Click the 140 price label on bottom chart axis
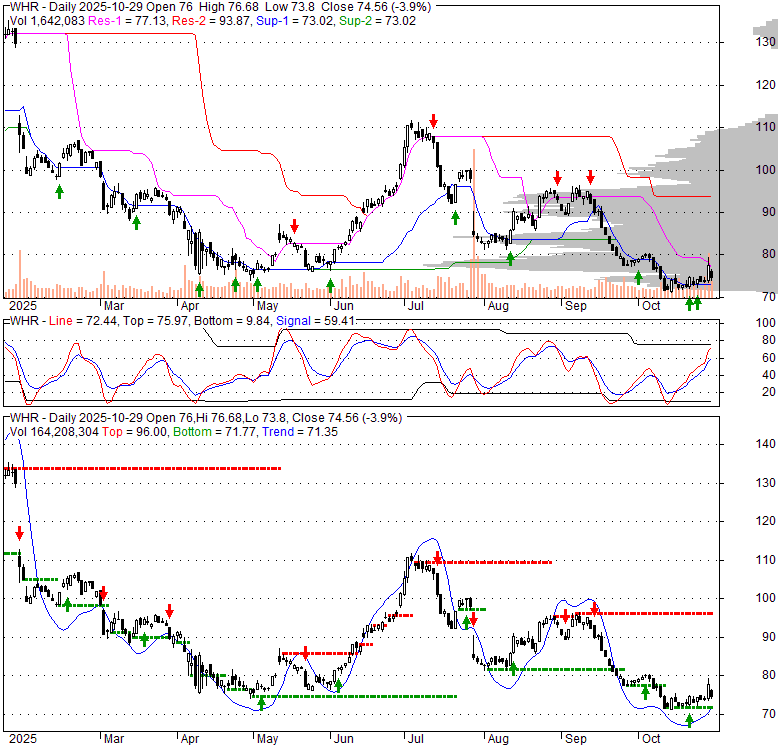780x745 pixels. tap(766, 444)
